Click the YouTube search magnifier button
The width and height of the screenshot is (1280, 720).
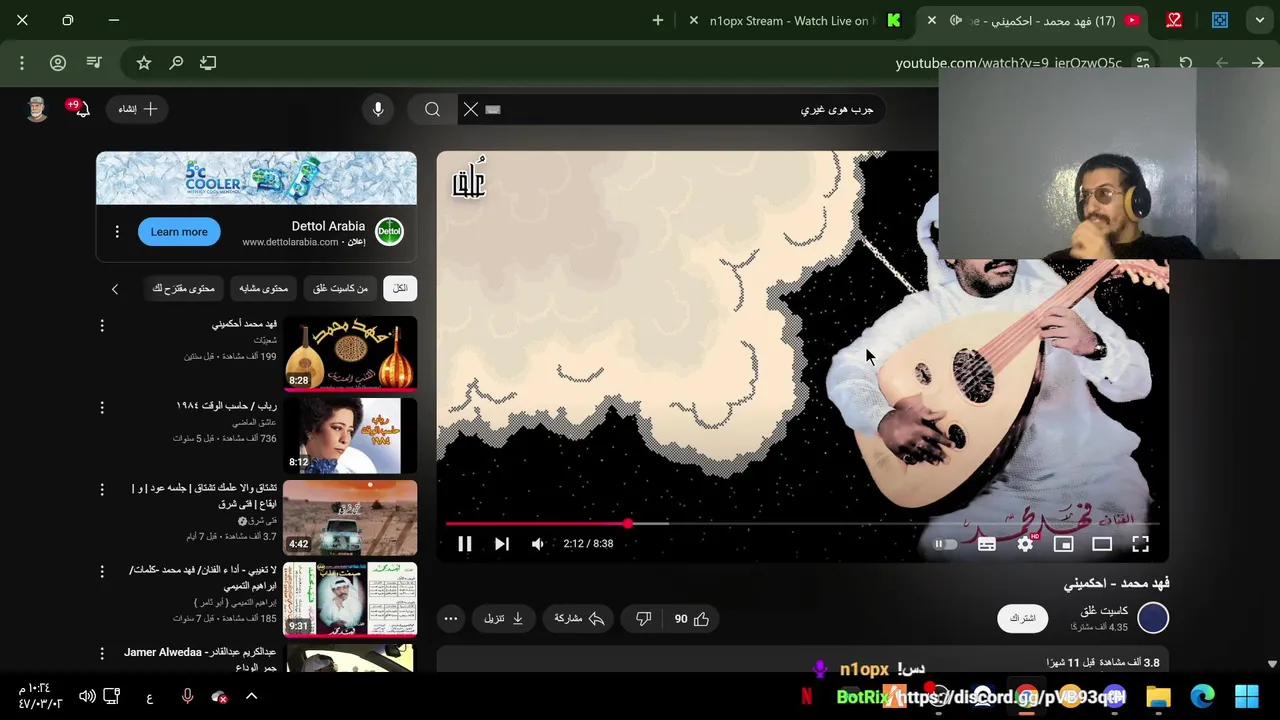(432, 109)
